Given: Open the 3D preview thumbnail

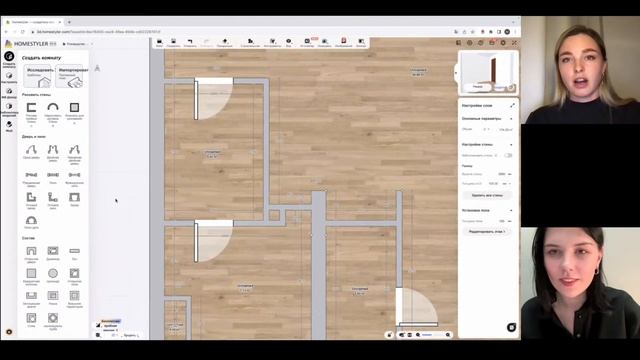Looking at the screenshot, I should coord(488,73).
